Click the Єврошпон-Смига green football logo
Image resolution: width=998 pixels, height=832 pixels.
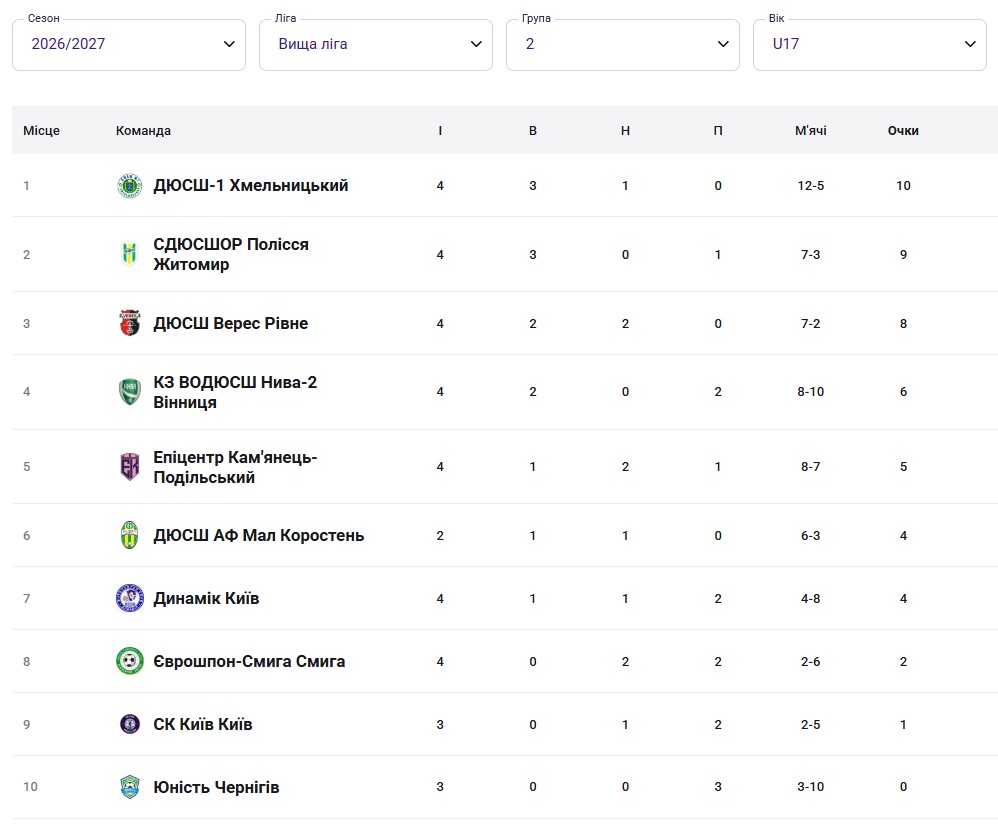tap(130, 661)
